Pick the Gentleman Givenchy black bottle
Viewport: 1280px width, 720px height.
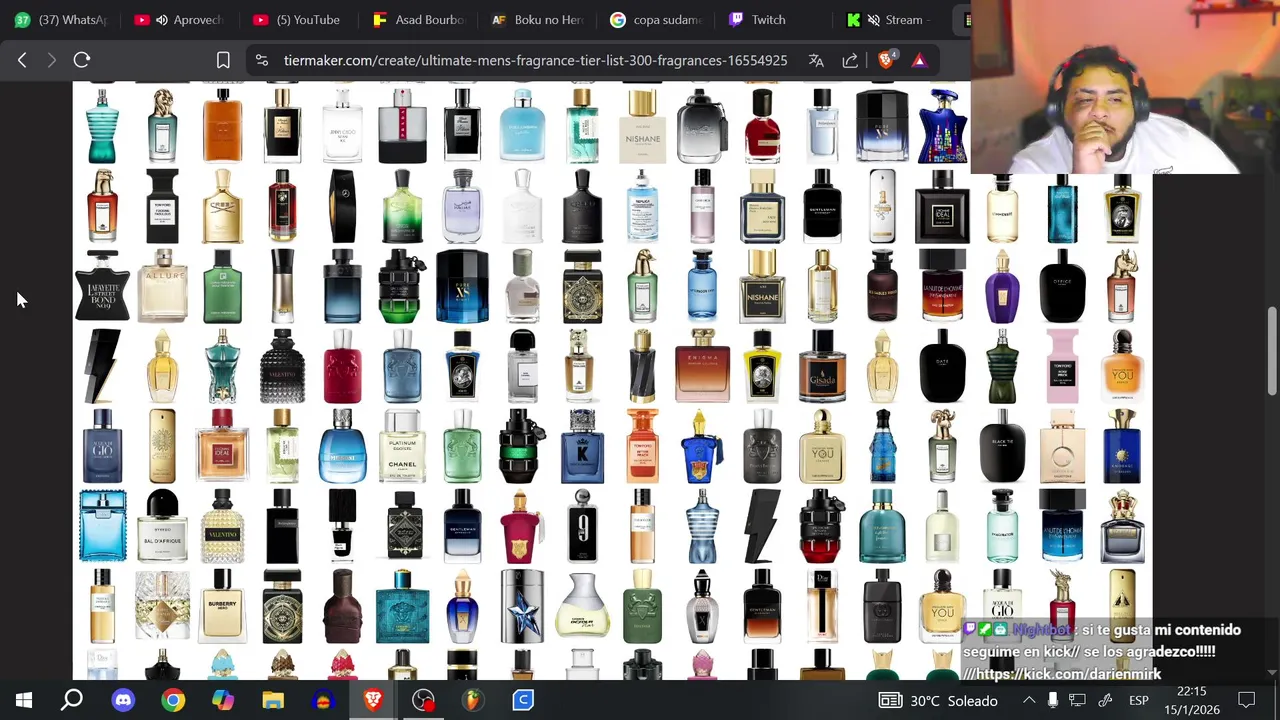tap(822, 206)
